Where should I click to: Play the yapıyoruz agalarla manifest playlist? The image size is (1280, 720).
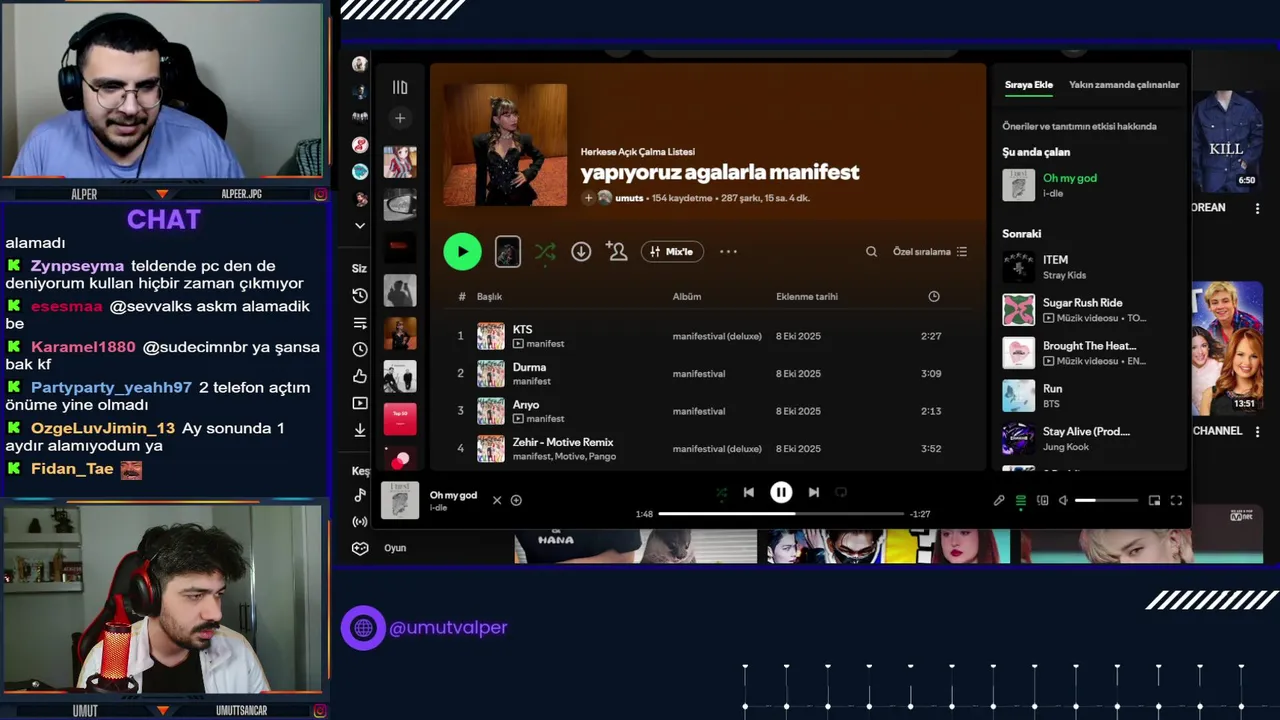pos(462,252)
